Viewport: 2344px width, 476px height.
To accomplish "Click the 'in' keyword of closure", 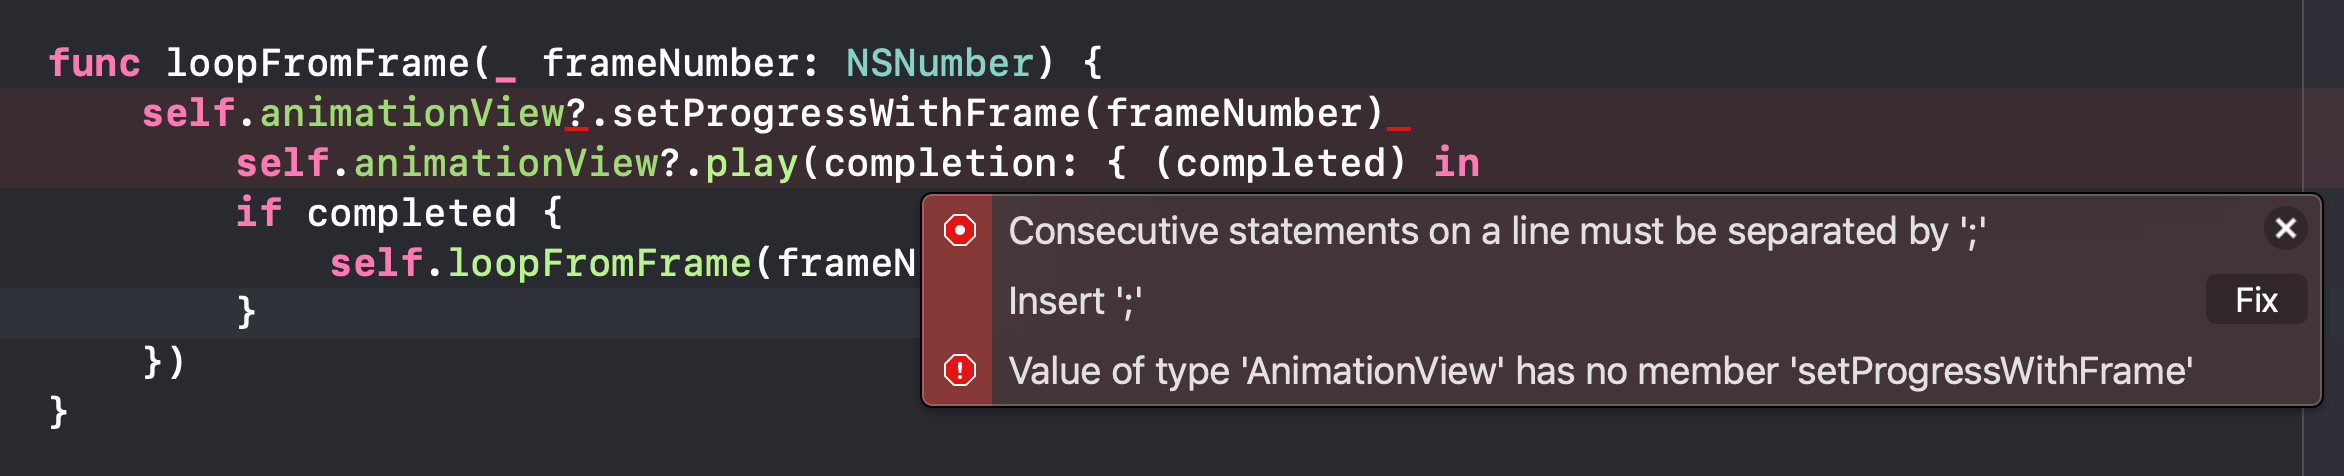I will [1456, 163].
